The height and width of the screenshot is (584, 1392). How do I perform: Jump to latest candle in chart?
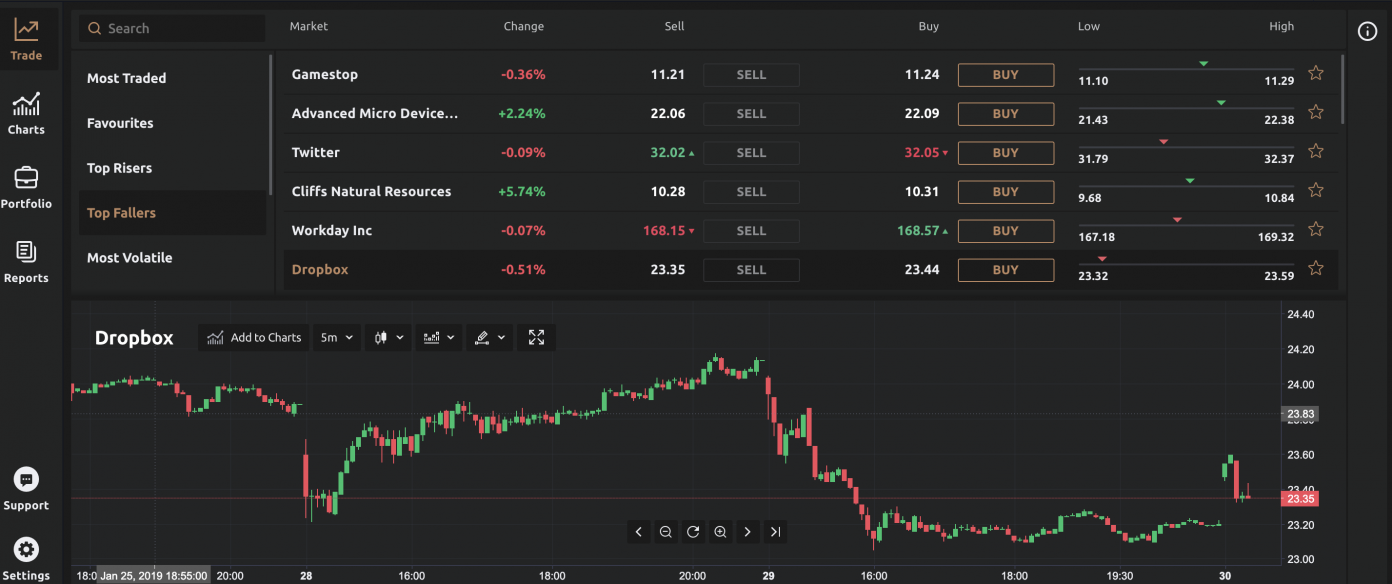click(775, 532)
